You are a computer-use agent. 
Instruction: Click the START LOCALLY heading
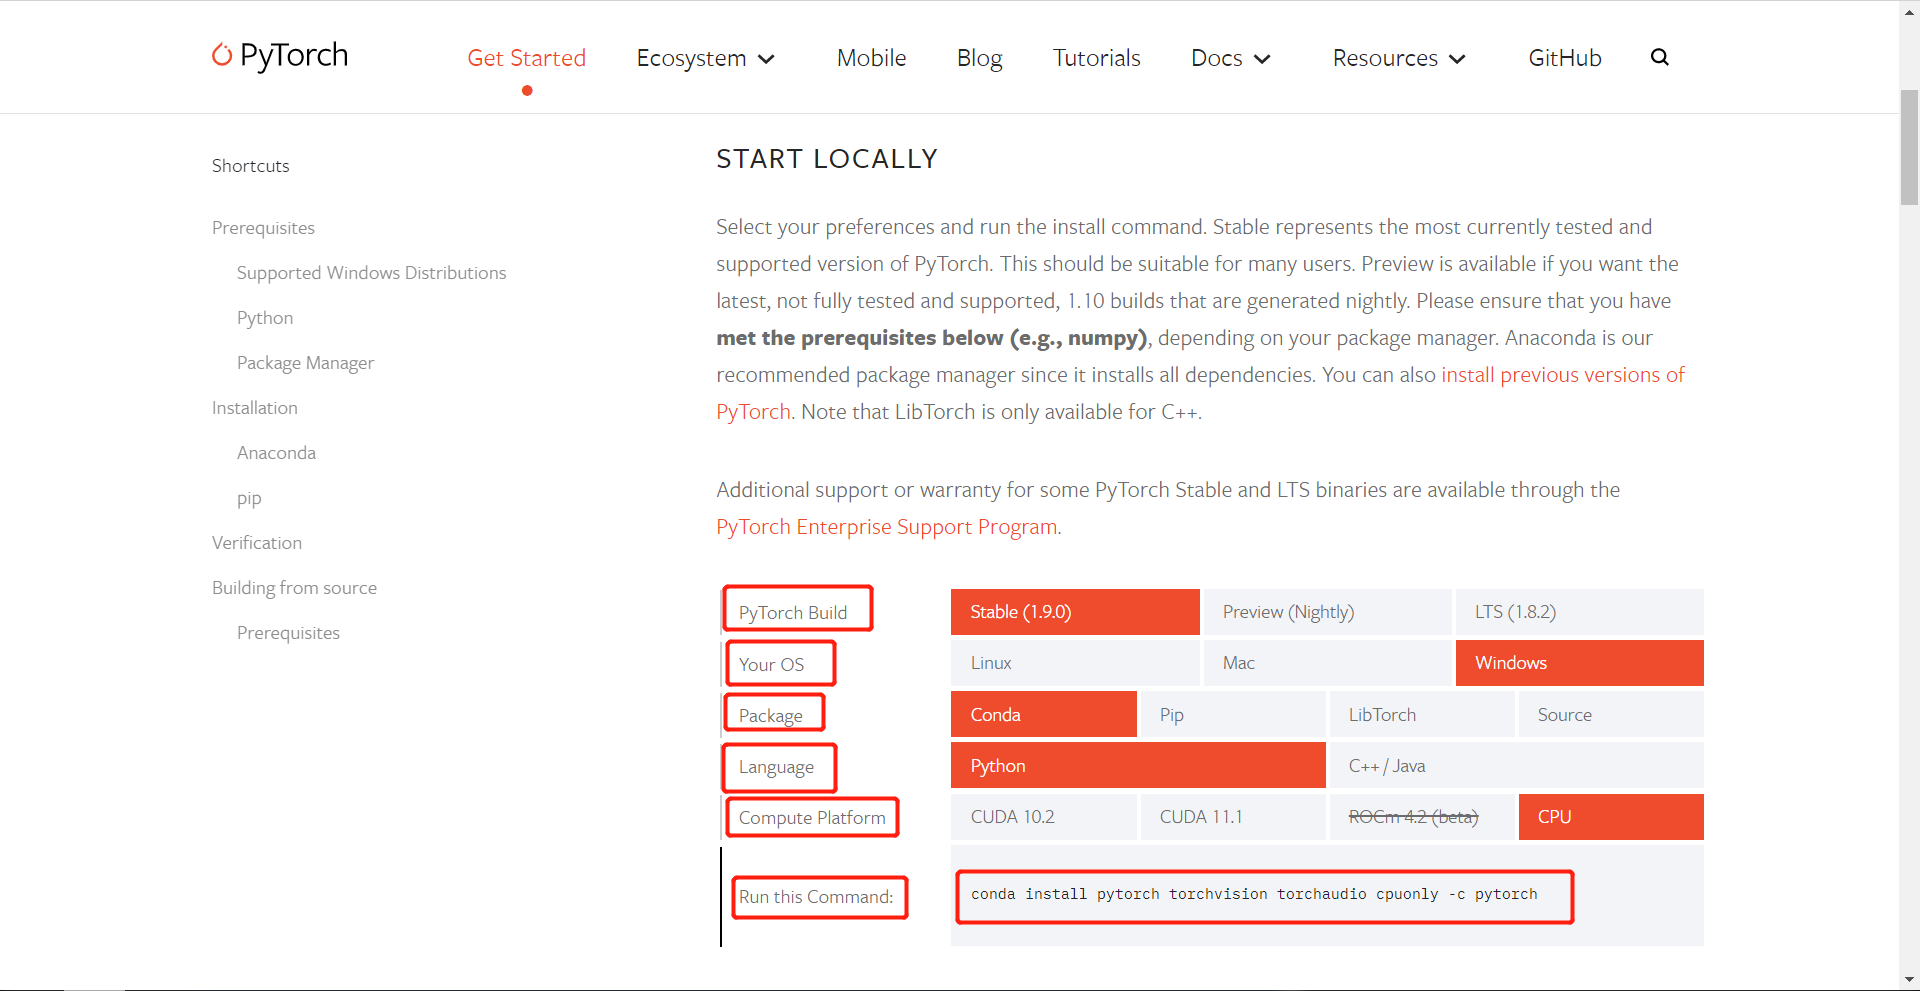pos(827,159)
